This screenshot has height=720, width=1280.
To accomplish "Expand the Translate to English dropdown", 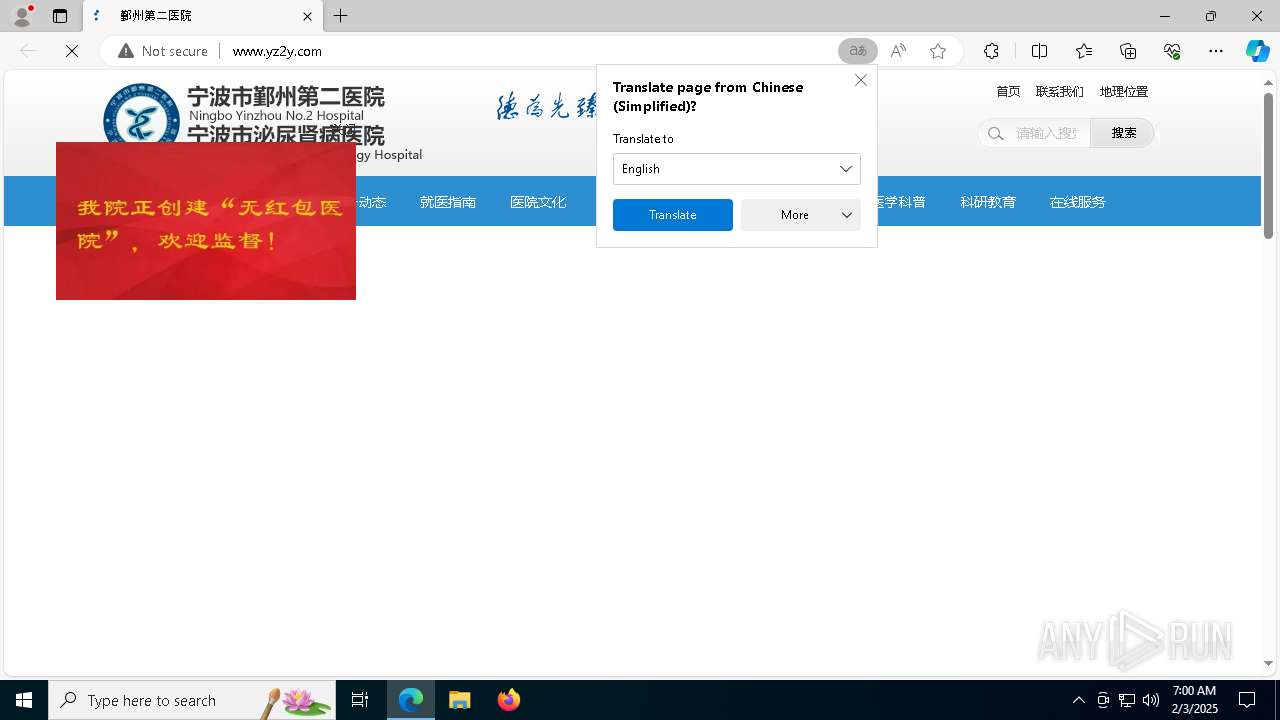I will (x=737, y=169).
